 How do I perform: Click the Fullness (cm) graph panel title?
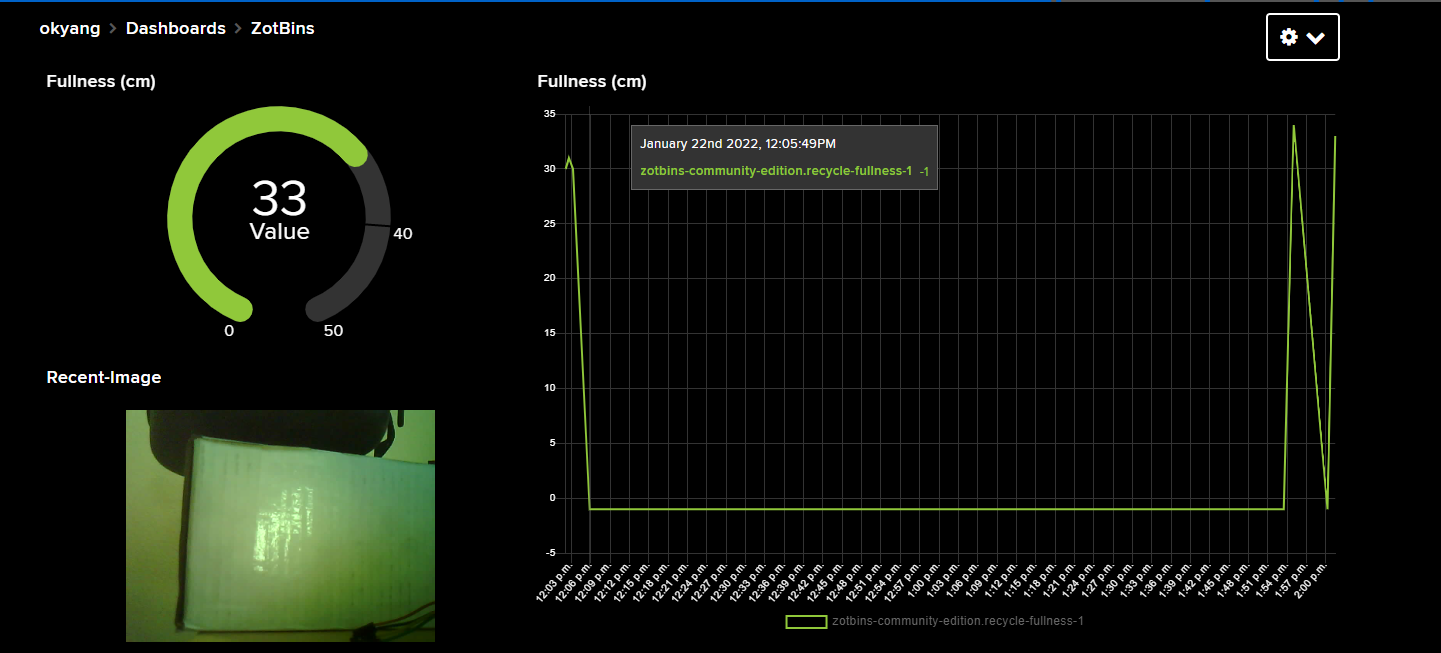(x=592, y=81)
